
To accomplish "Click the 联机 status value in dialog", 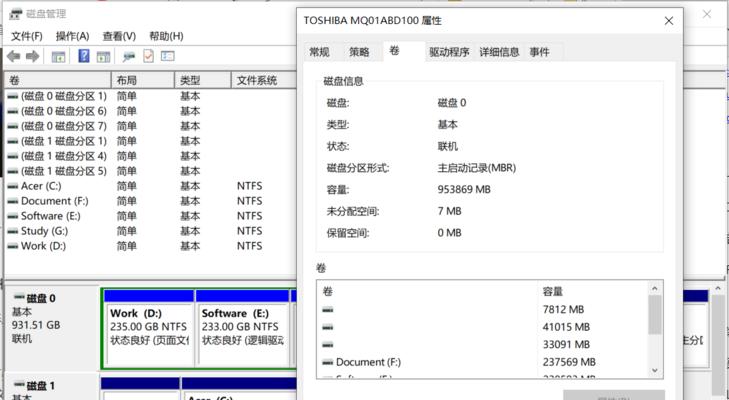I will (448, 147).
